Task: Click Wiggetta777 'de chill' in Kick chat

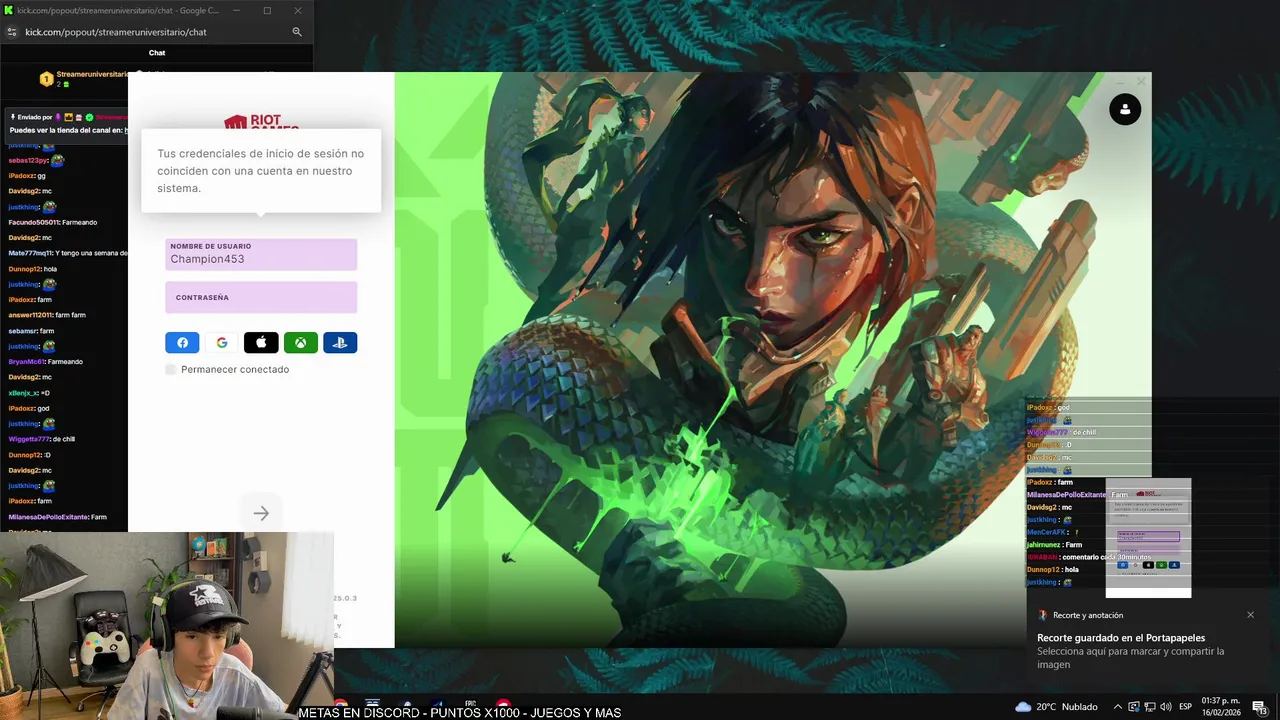Action: (42, 439)
